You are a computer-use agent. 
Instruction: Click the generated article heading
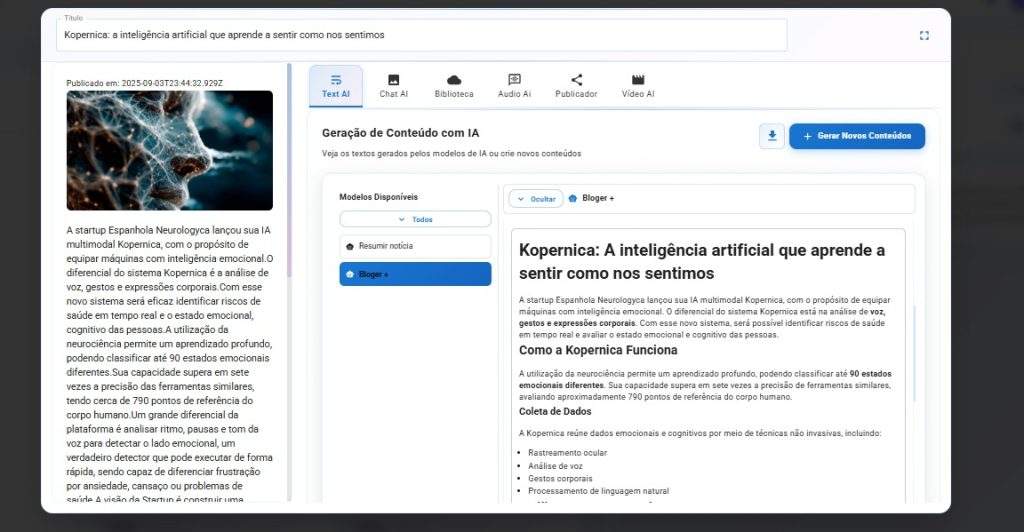click(x=701, y=261)
